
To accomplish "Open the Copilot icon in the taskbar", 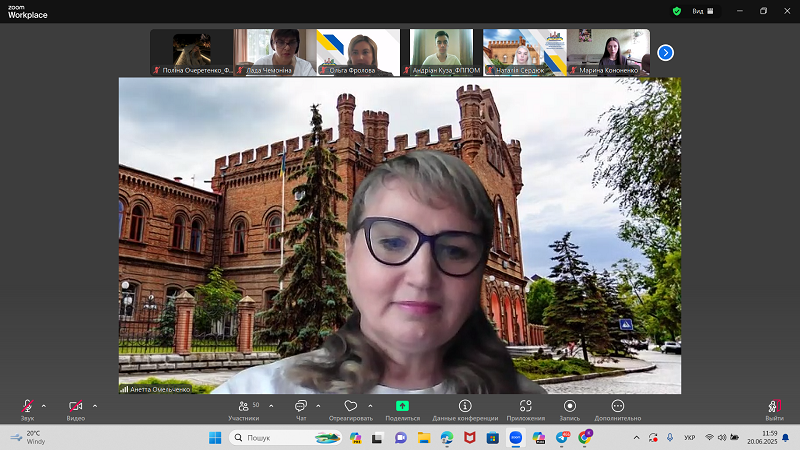I will (x=356, y=438).
